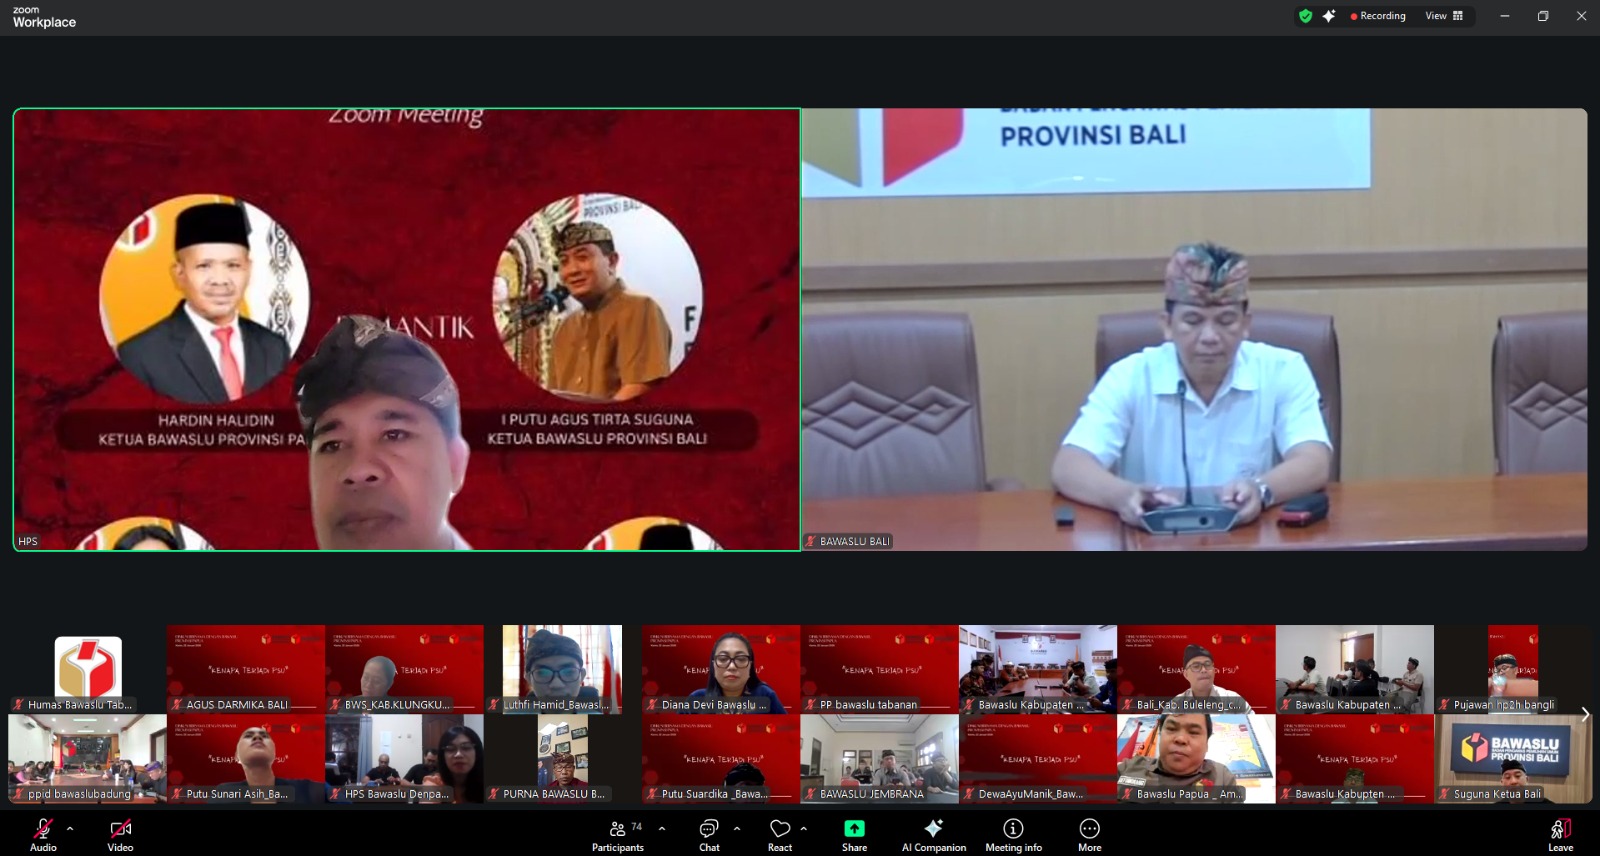Select the Suguna Ketua Bali thumbnail
This screenshot has height=856, width=1600.
(x=1513, y=758)
